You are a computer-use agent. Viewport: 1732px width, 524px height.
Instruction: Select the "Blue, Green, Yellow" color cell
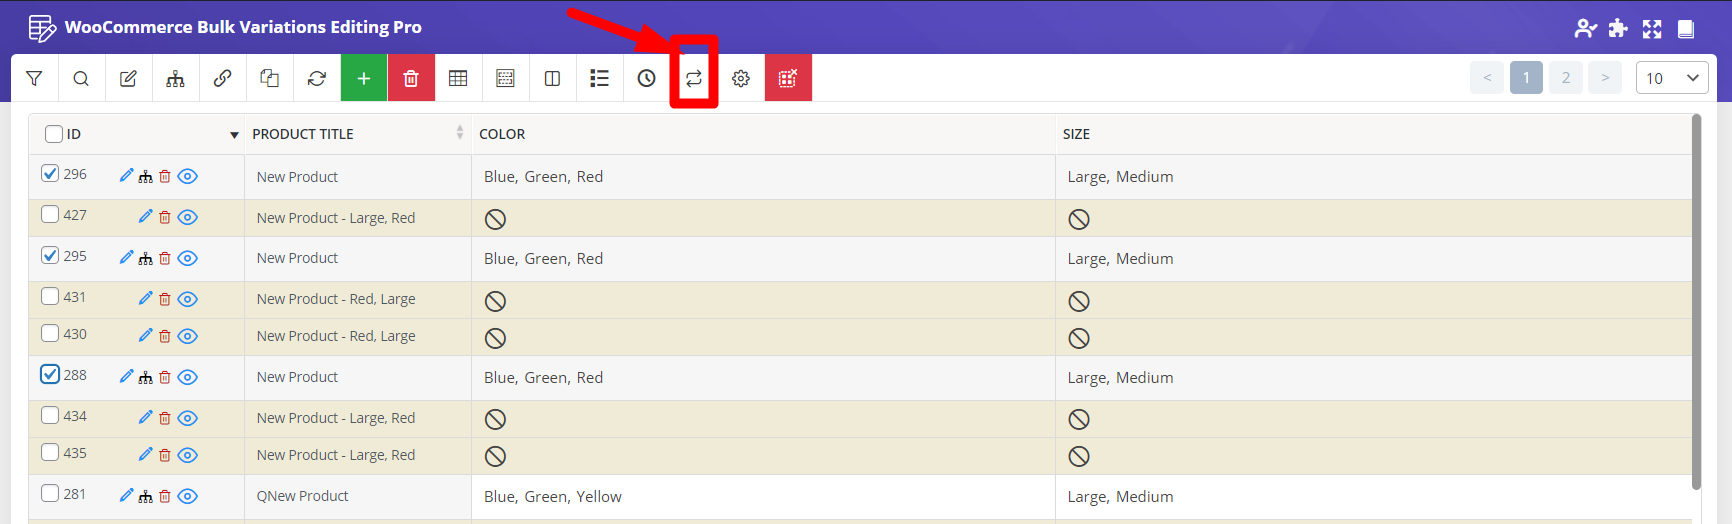(763, 496)
